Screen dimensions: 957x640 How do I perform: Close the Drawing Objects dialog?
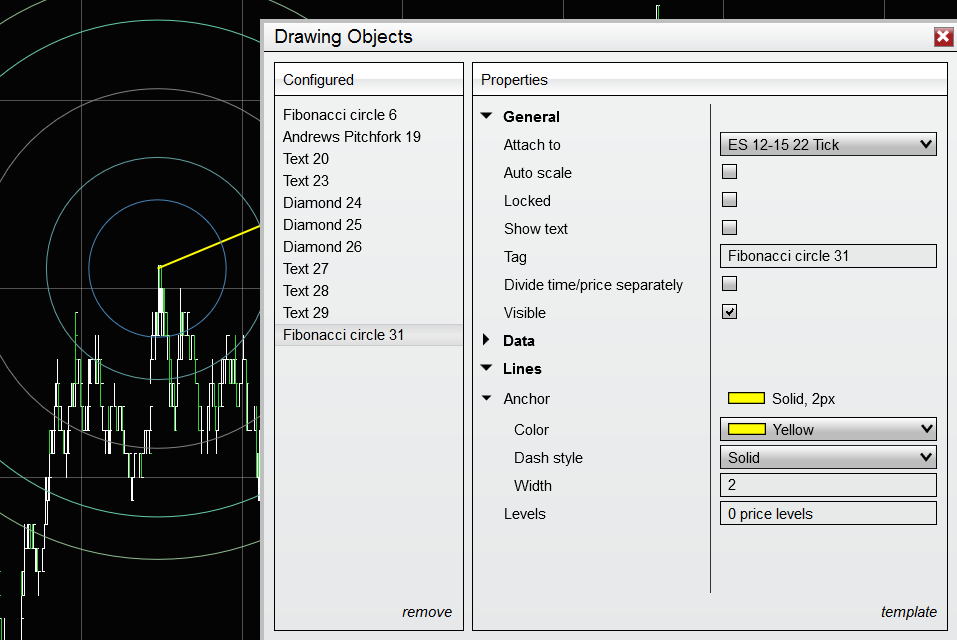click(x=942, y=37)
